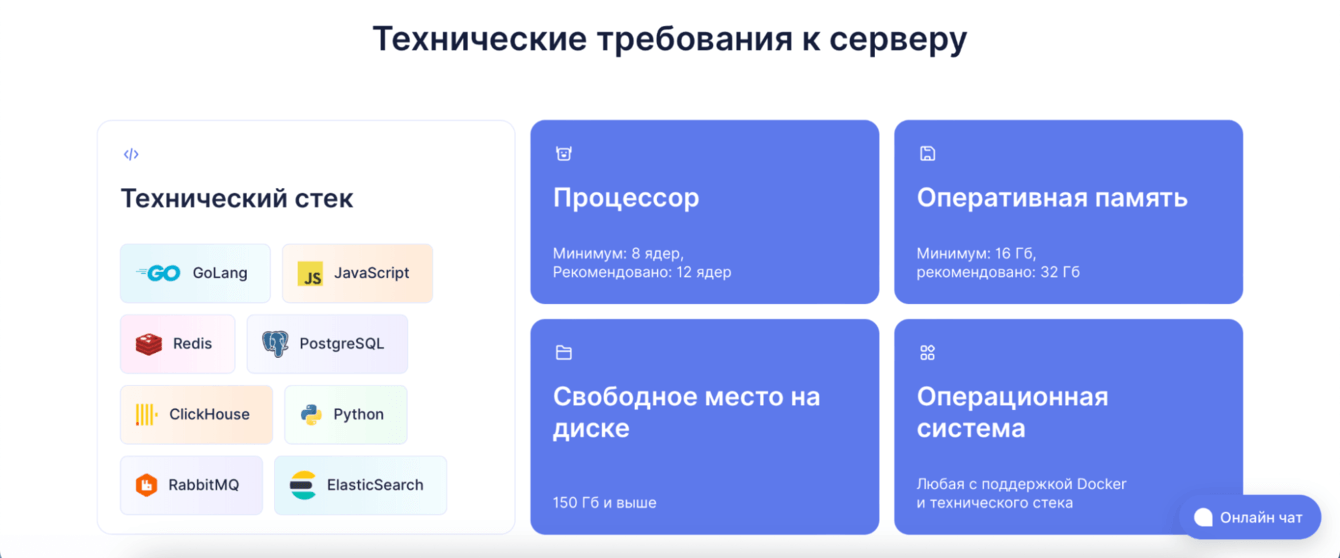Select the ElasticSearch chip label
This screenshot has height=558, width=1340.
point(375,485)
